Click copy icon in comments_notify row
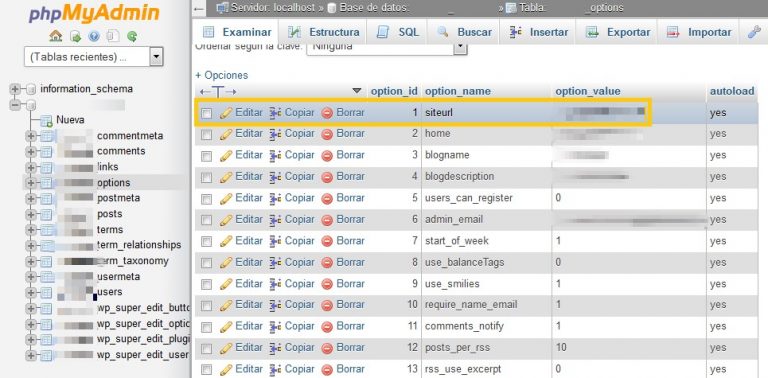This screenshot has height=378, width=768. tap(275, 327)
